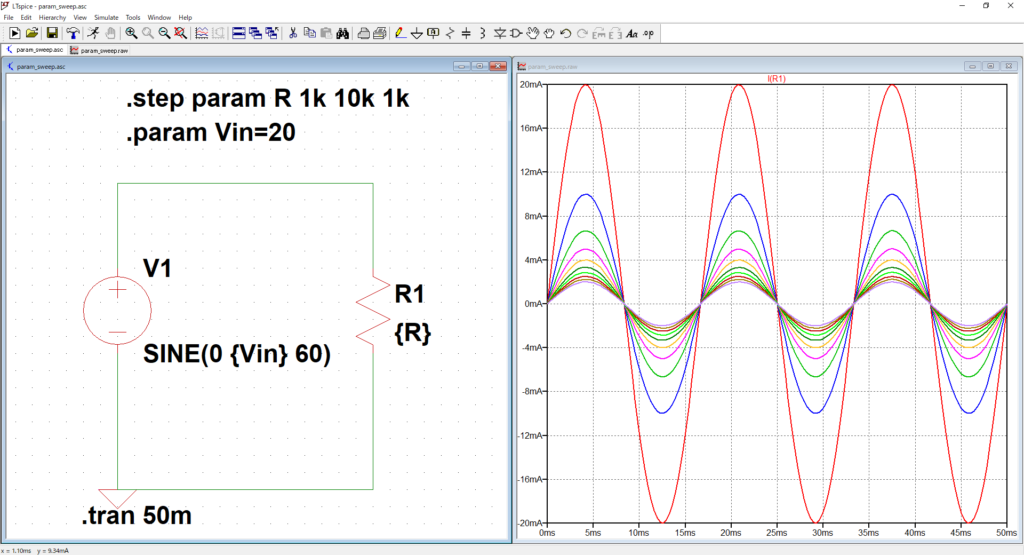The image size is (1024, 555).
Task: Zoom to fit with crossed magnifier
Action: click(180, 33)
